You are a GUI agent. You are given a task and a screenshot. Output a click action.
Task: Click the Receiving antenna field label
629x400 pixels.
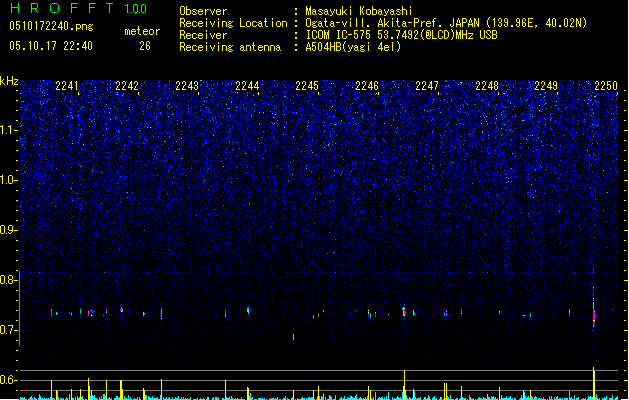(x=230, y=47)
